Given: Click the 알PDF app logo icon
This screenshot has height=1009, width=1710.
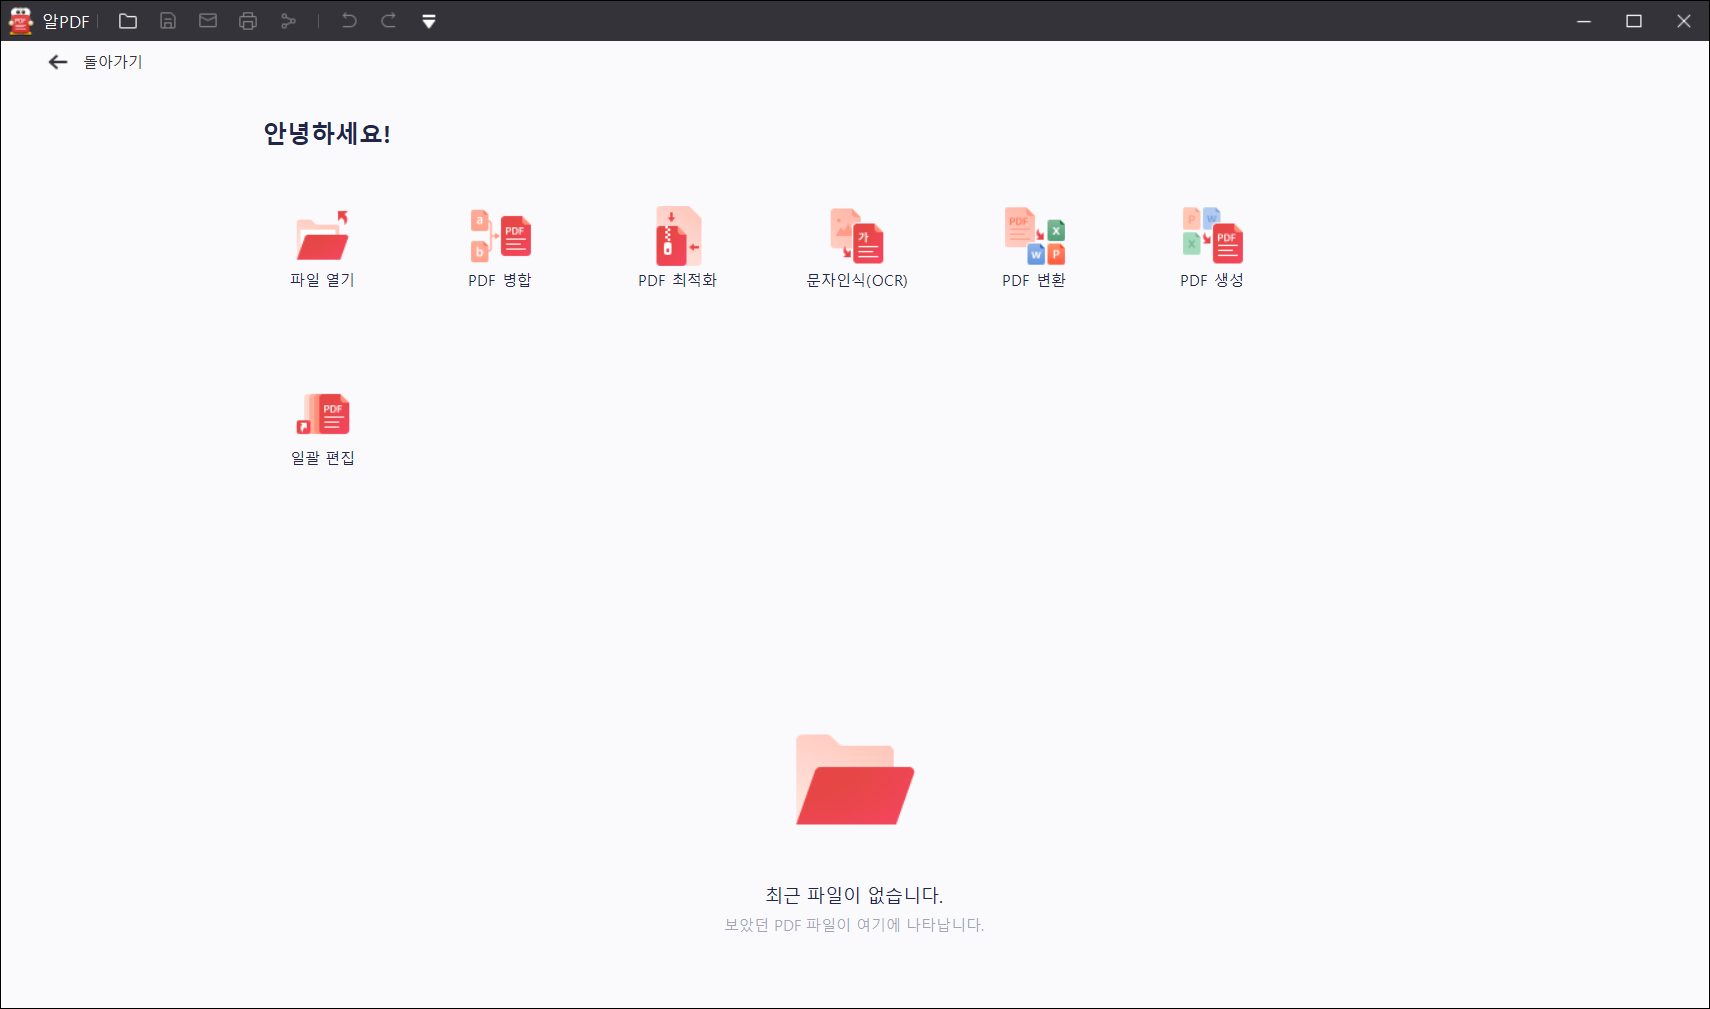Looking at the screenshot, I should pos(21,21).
